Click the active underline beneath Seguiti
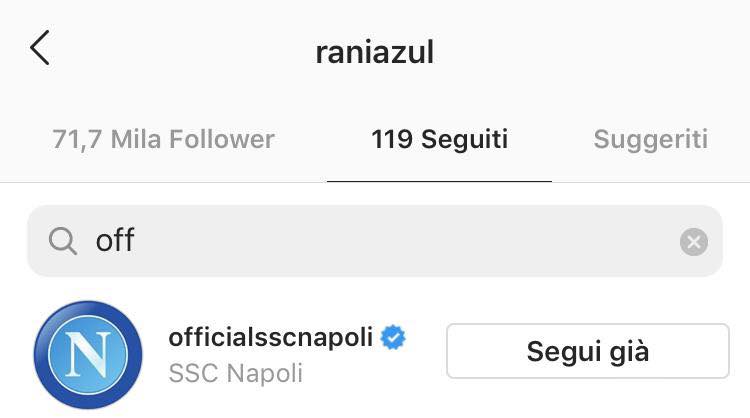Viewport: 750px width, 418px height. pos(439,181)
